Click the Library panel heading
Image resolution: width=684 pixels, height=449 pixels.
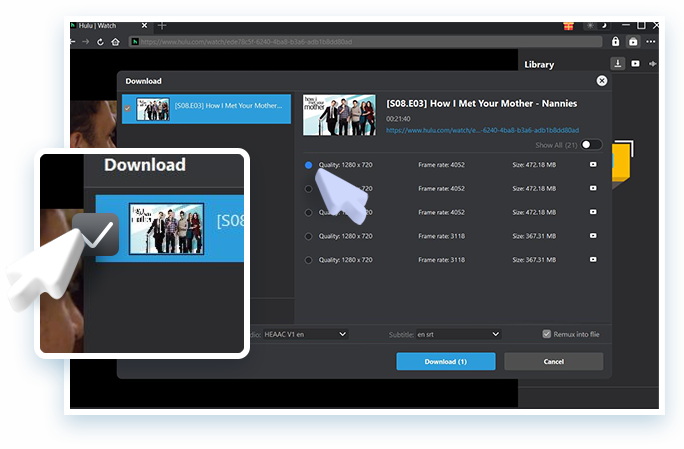coord(539,65)
